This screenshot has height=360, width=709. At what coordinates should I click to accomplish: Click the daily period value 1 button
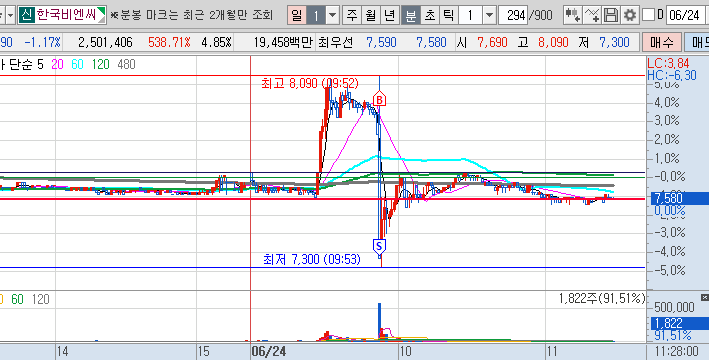pos(316,16)
